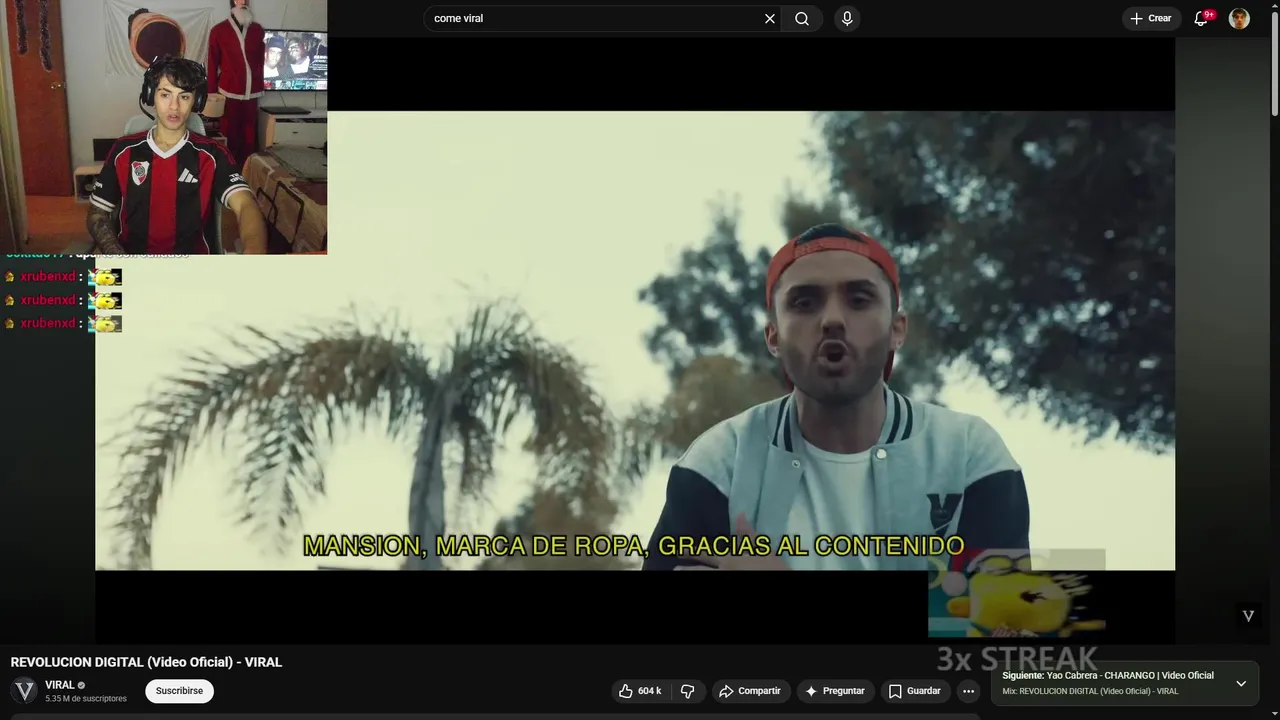Dislike the video
Image resolution: width=1280 pixels, height=720 pixels.
[x=687, y=691]
